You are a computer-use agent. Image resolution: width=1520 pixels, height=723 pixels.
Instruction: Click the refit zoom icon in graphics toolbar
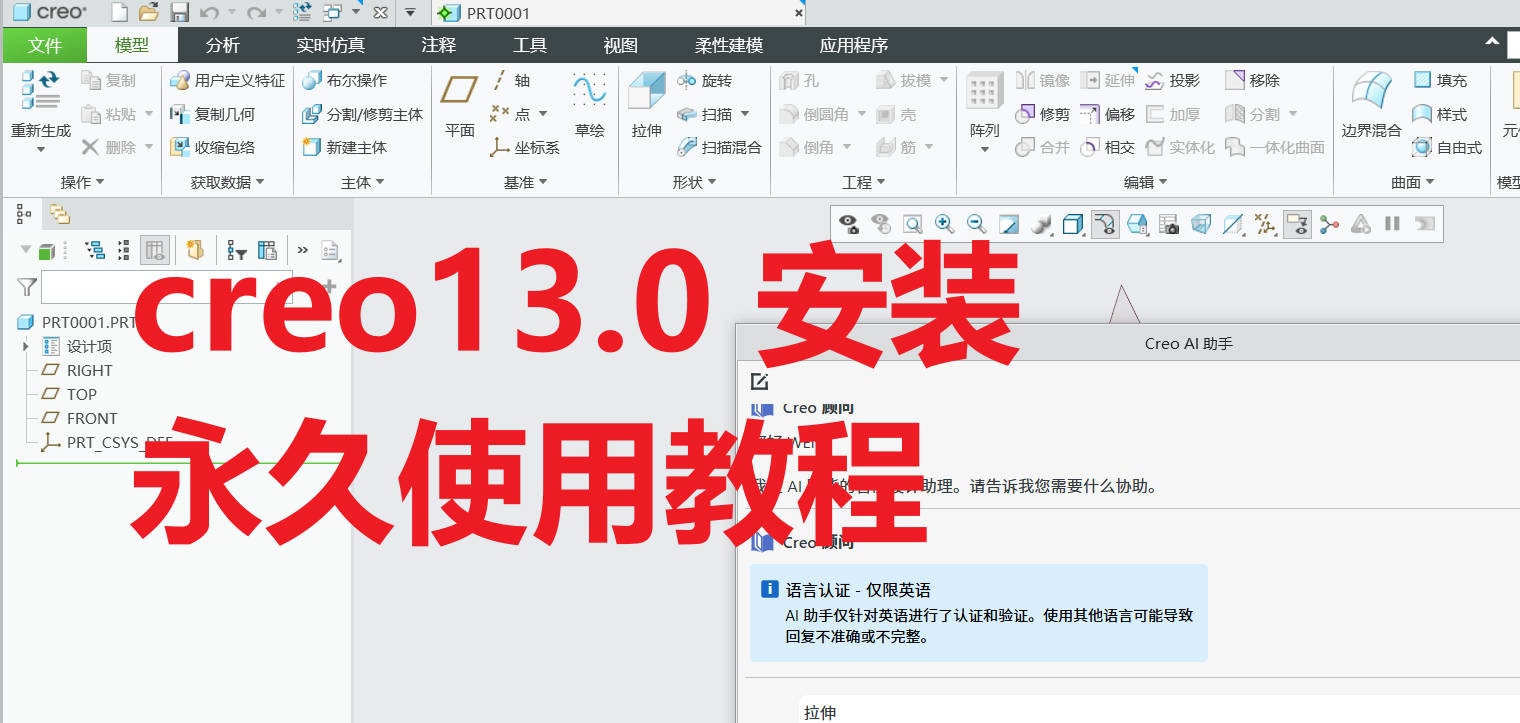(x=912, y=224)
